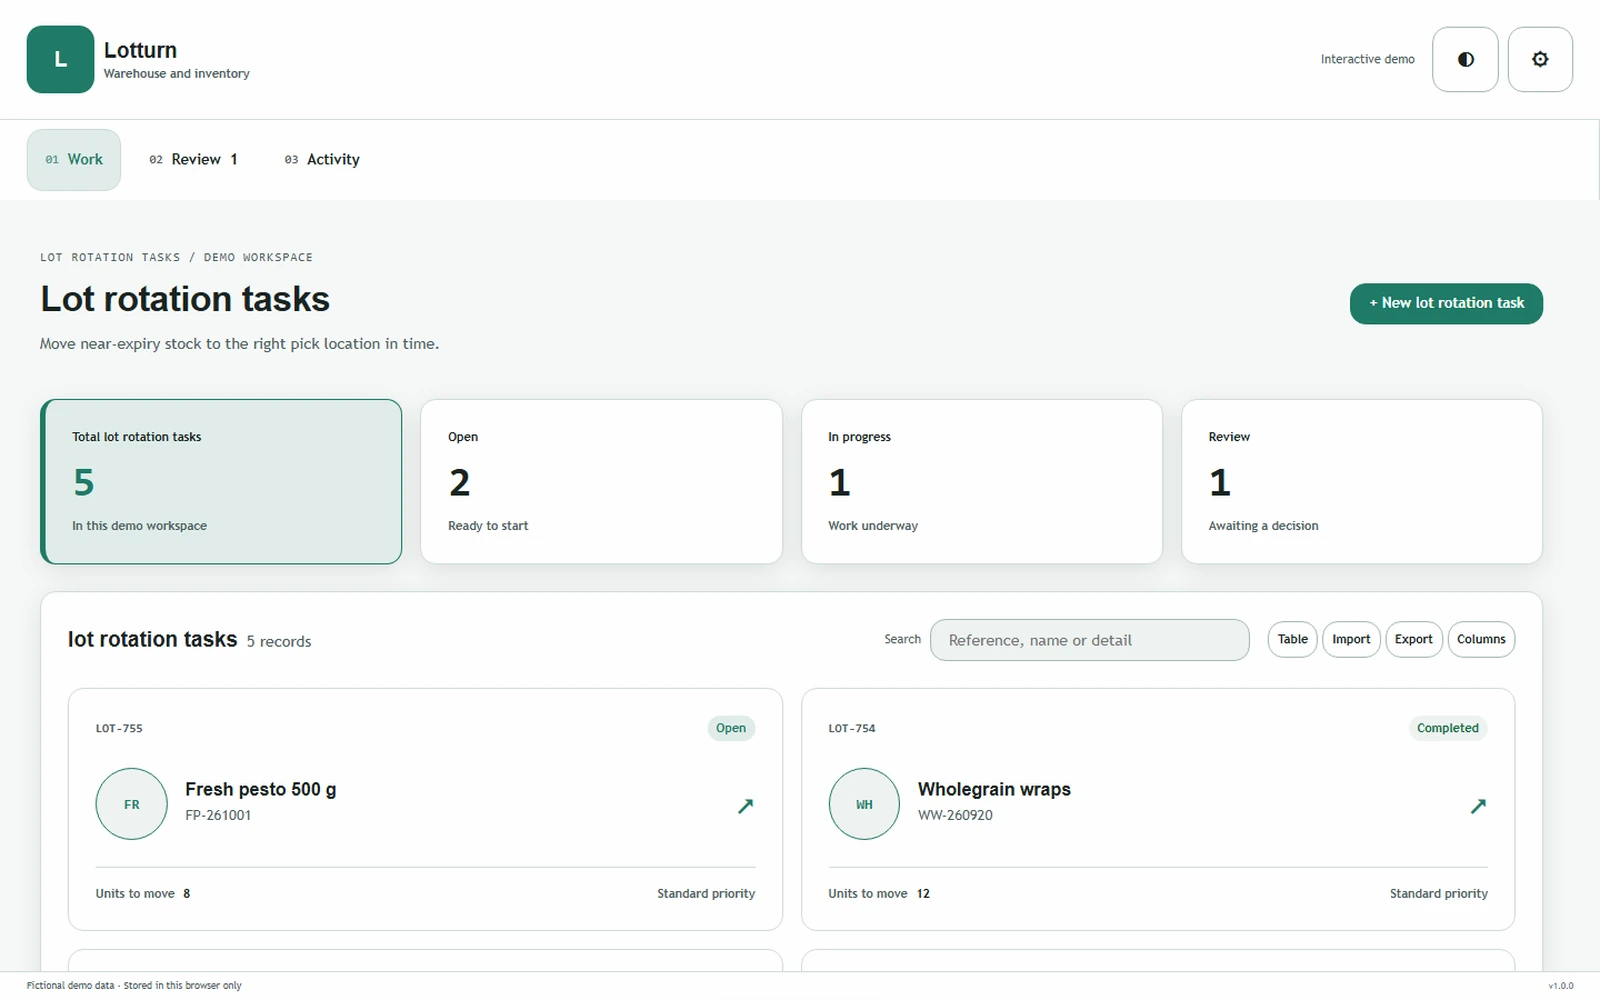Image resolution: width=1600 pixels, height=1000 pixels.
Task: Click the LOT-755 reference
Action: 119,728
